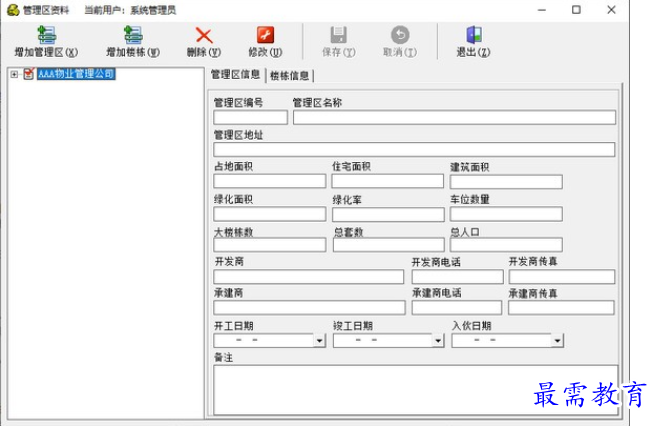Click the 增加楼栋(W) toolbar icon
Viewport: 655px width, 426px height.
(x=133, y=35)
